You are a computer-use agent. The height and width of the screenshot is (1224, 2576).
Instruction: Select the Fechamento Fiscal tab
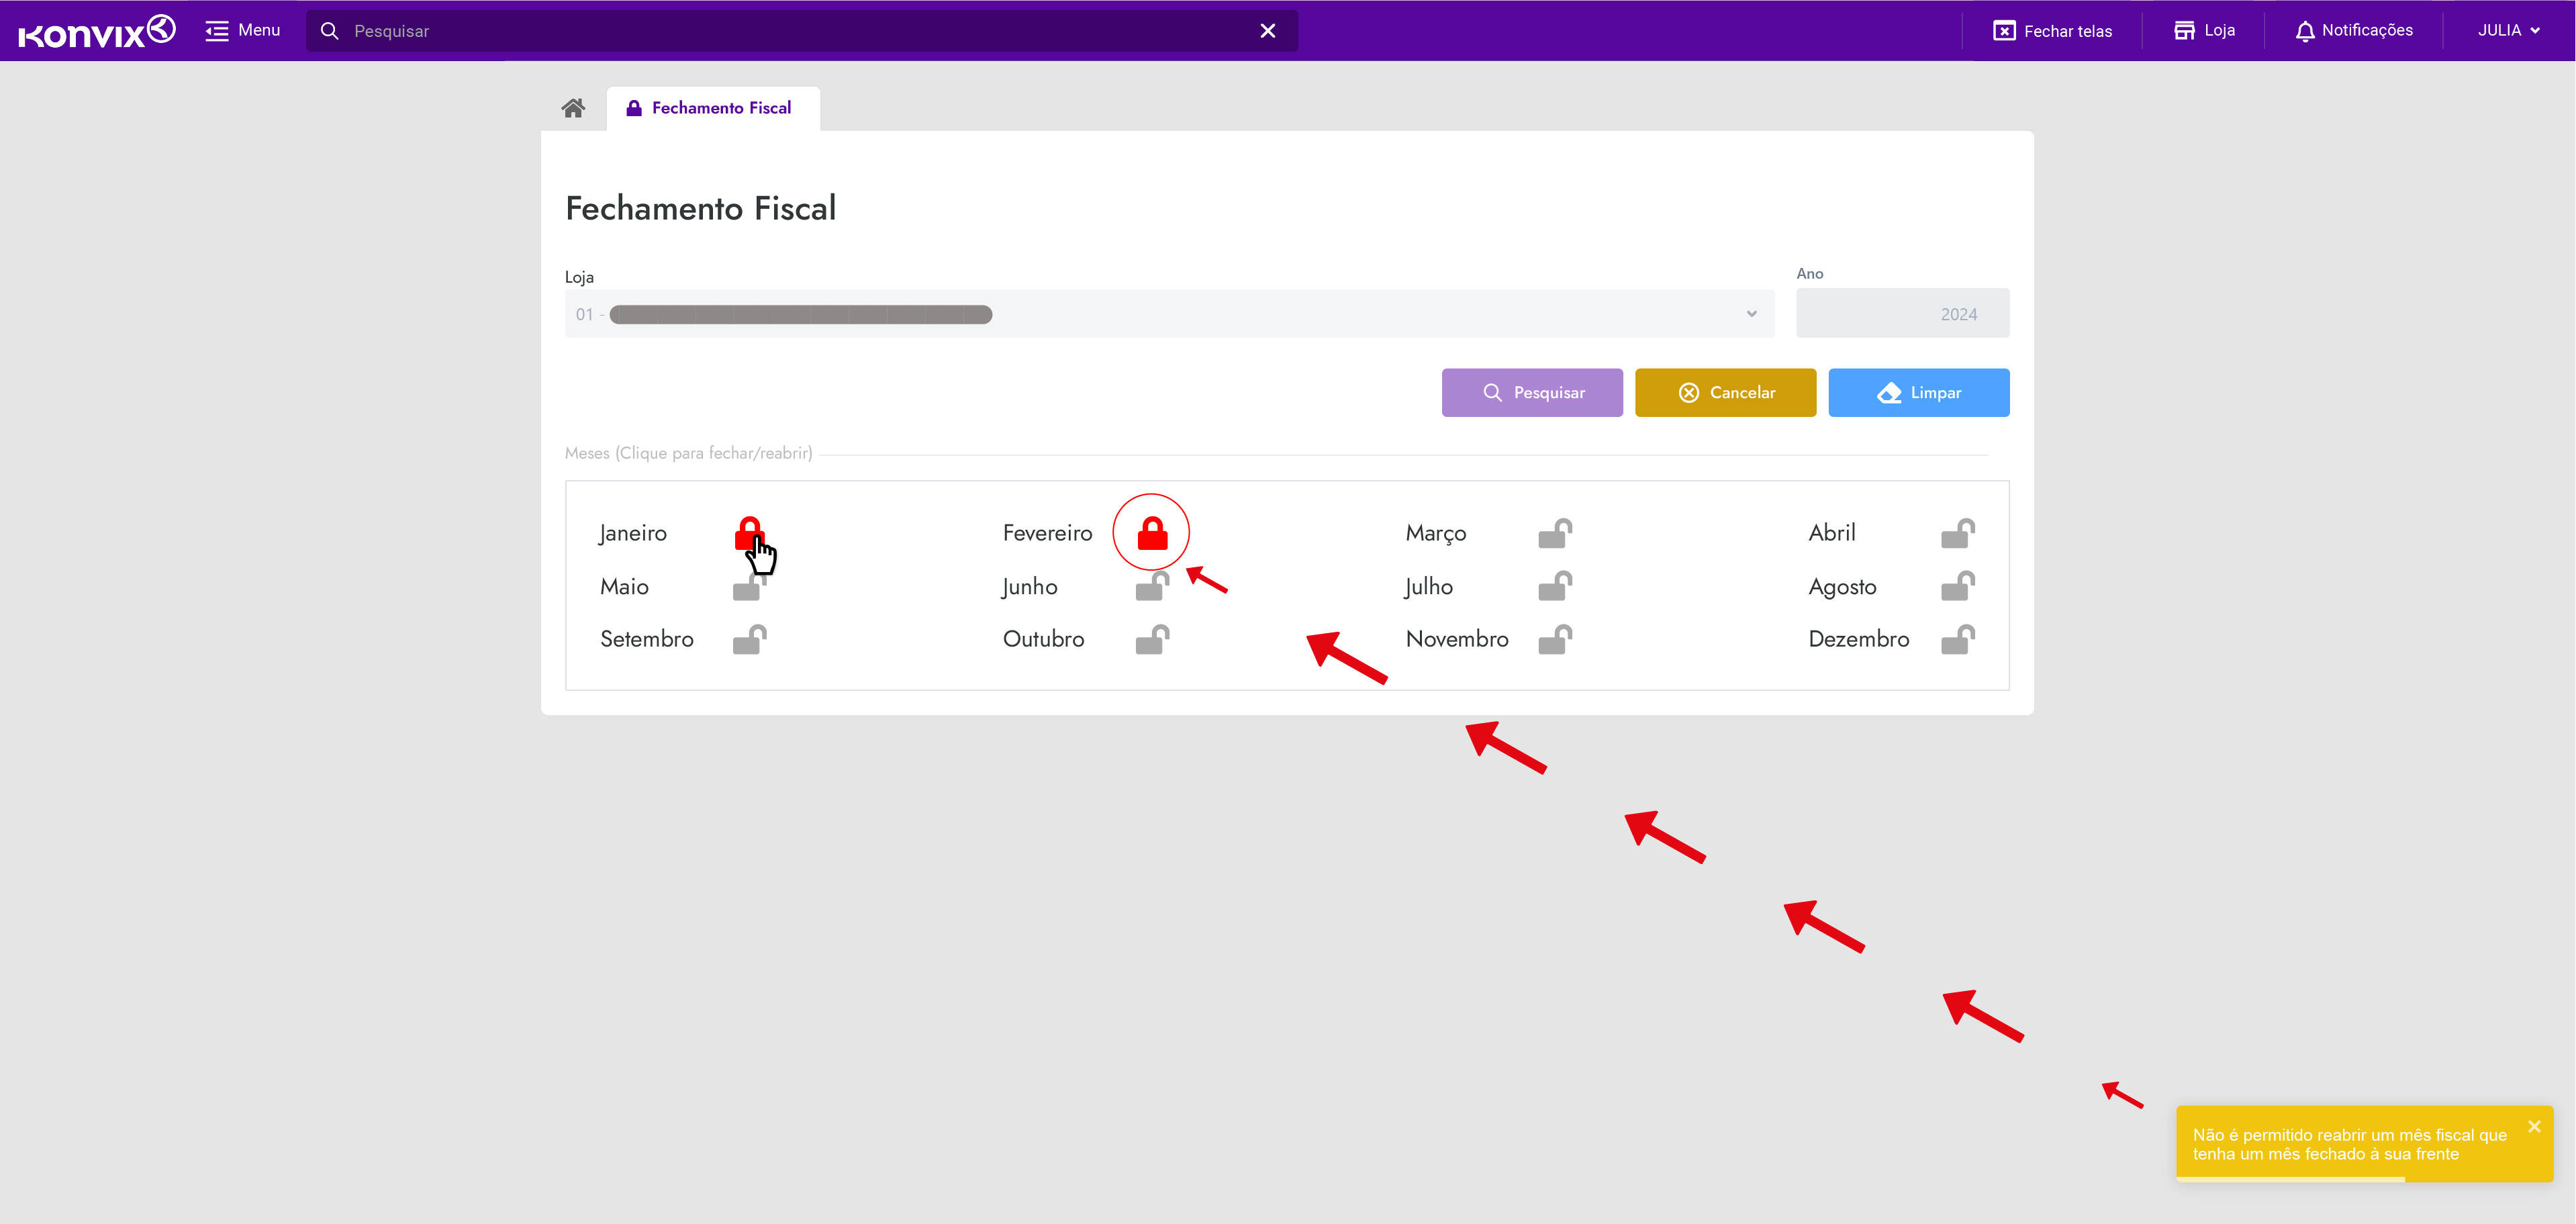tap(711, 108)
